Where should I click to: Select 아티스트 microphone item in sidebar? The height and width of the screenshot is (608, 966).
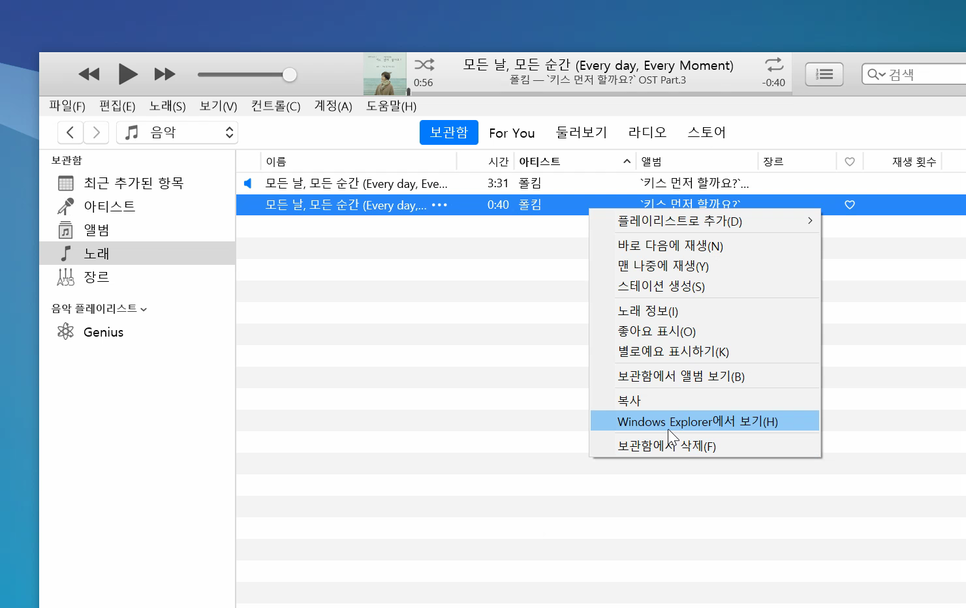pyautogui.click(x=137, y=206)
